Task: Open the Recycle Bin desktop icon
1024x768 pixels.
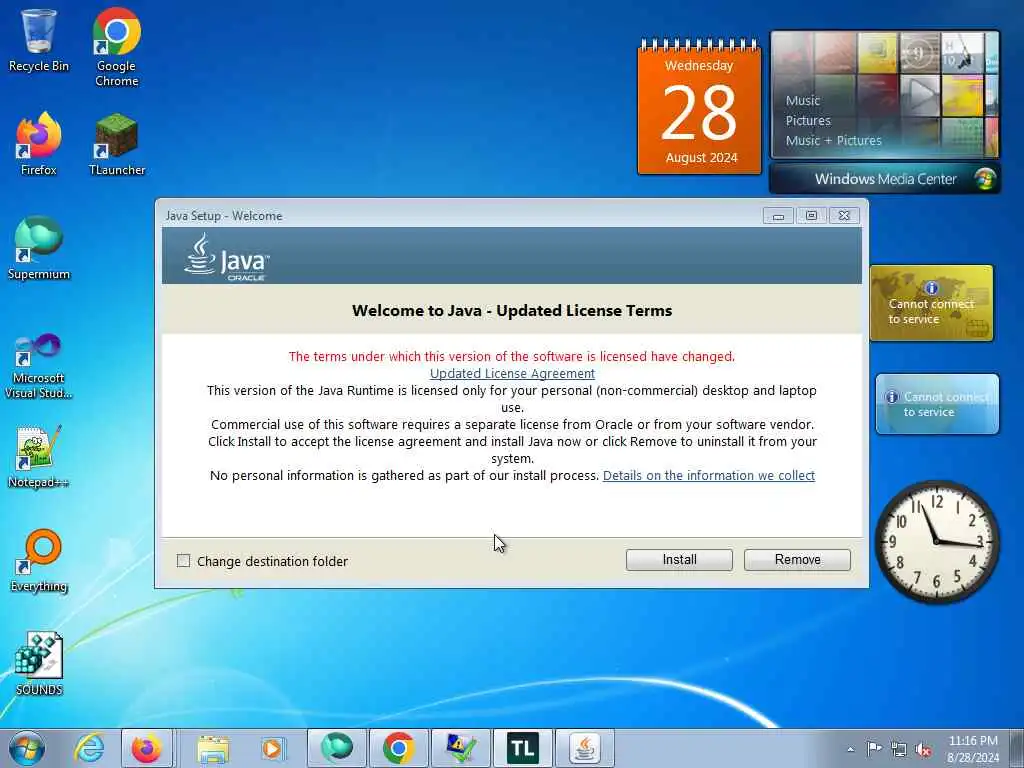Action: pyautogui.click(x=39, y=40)
